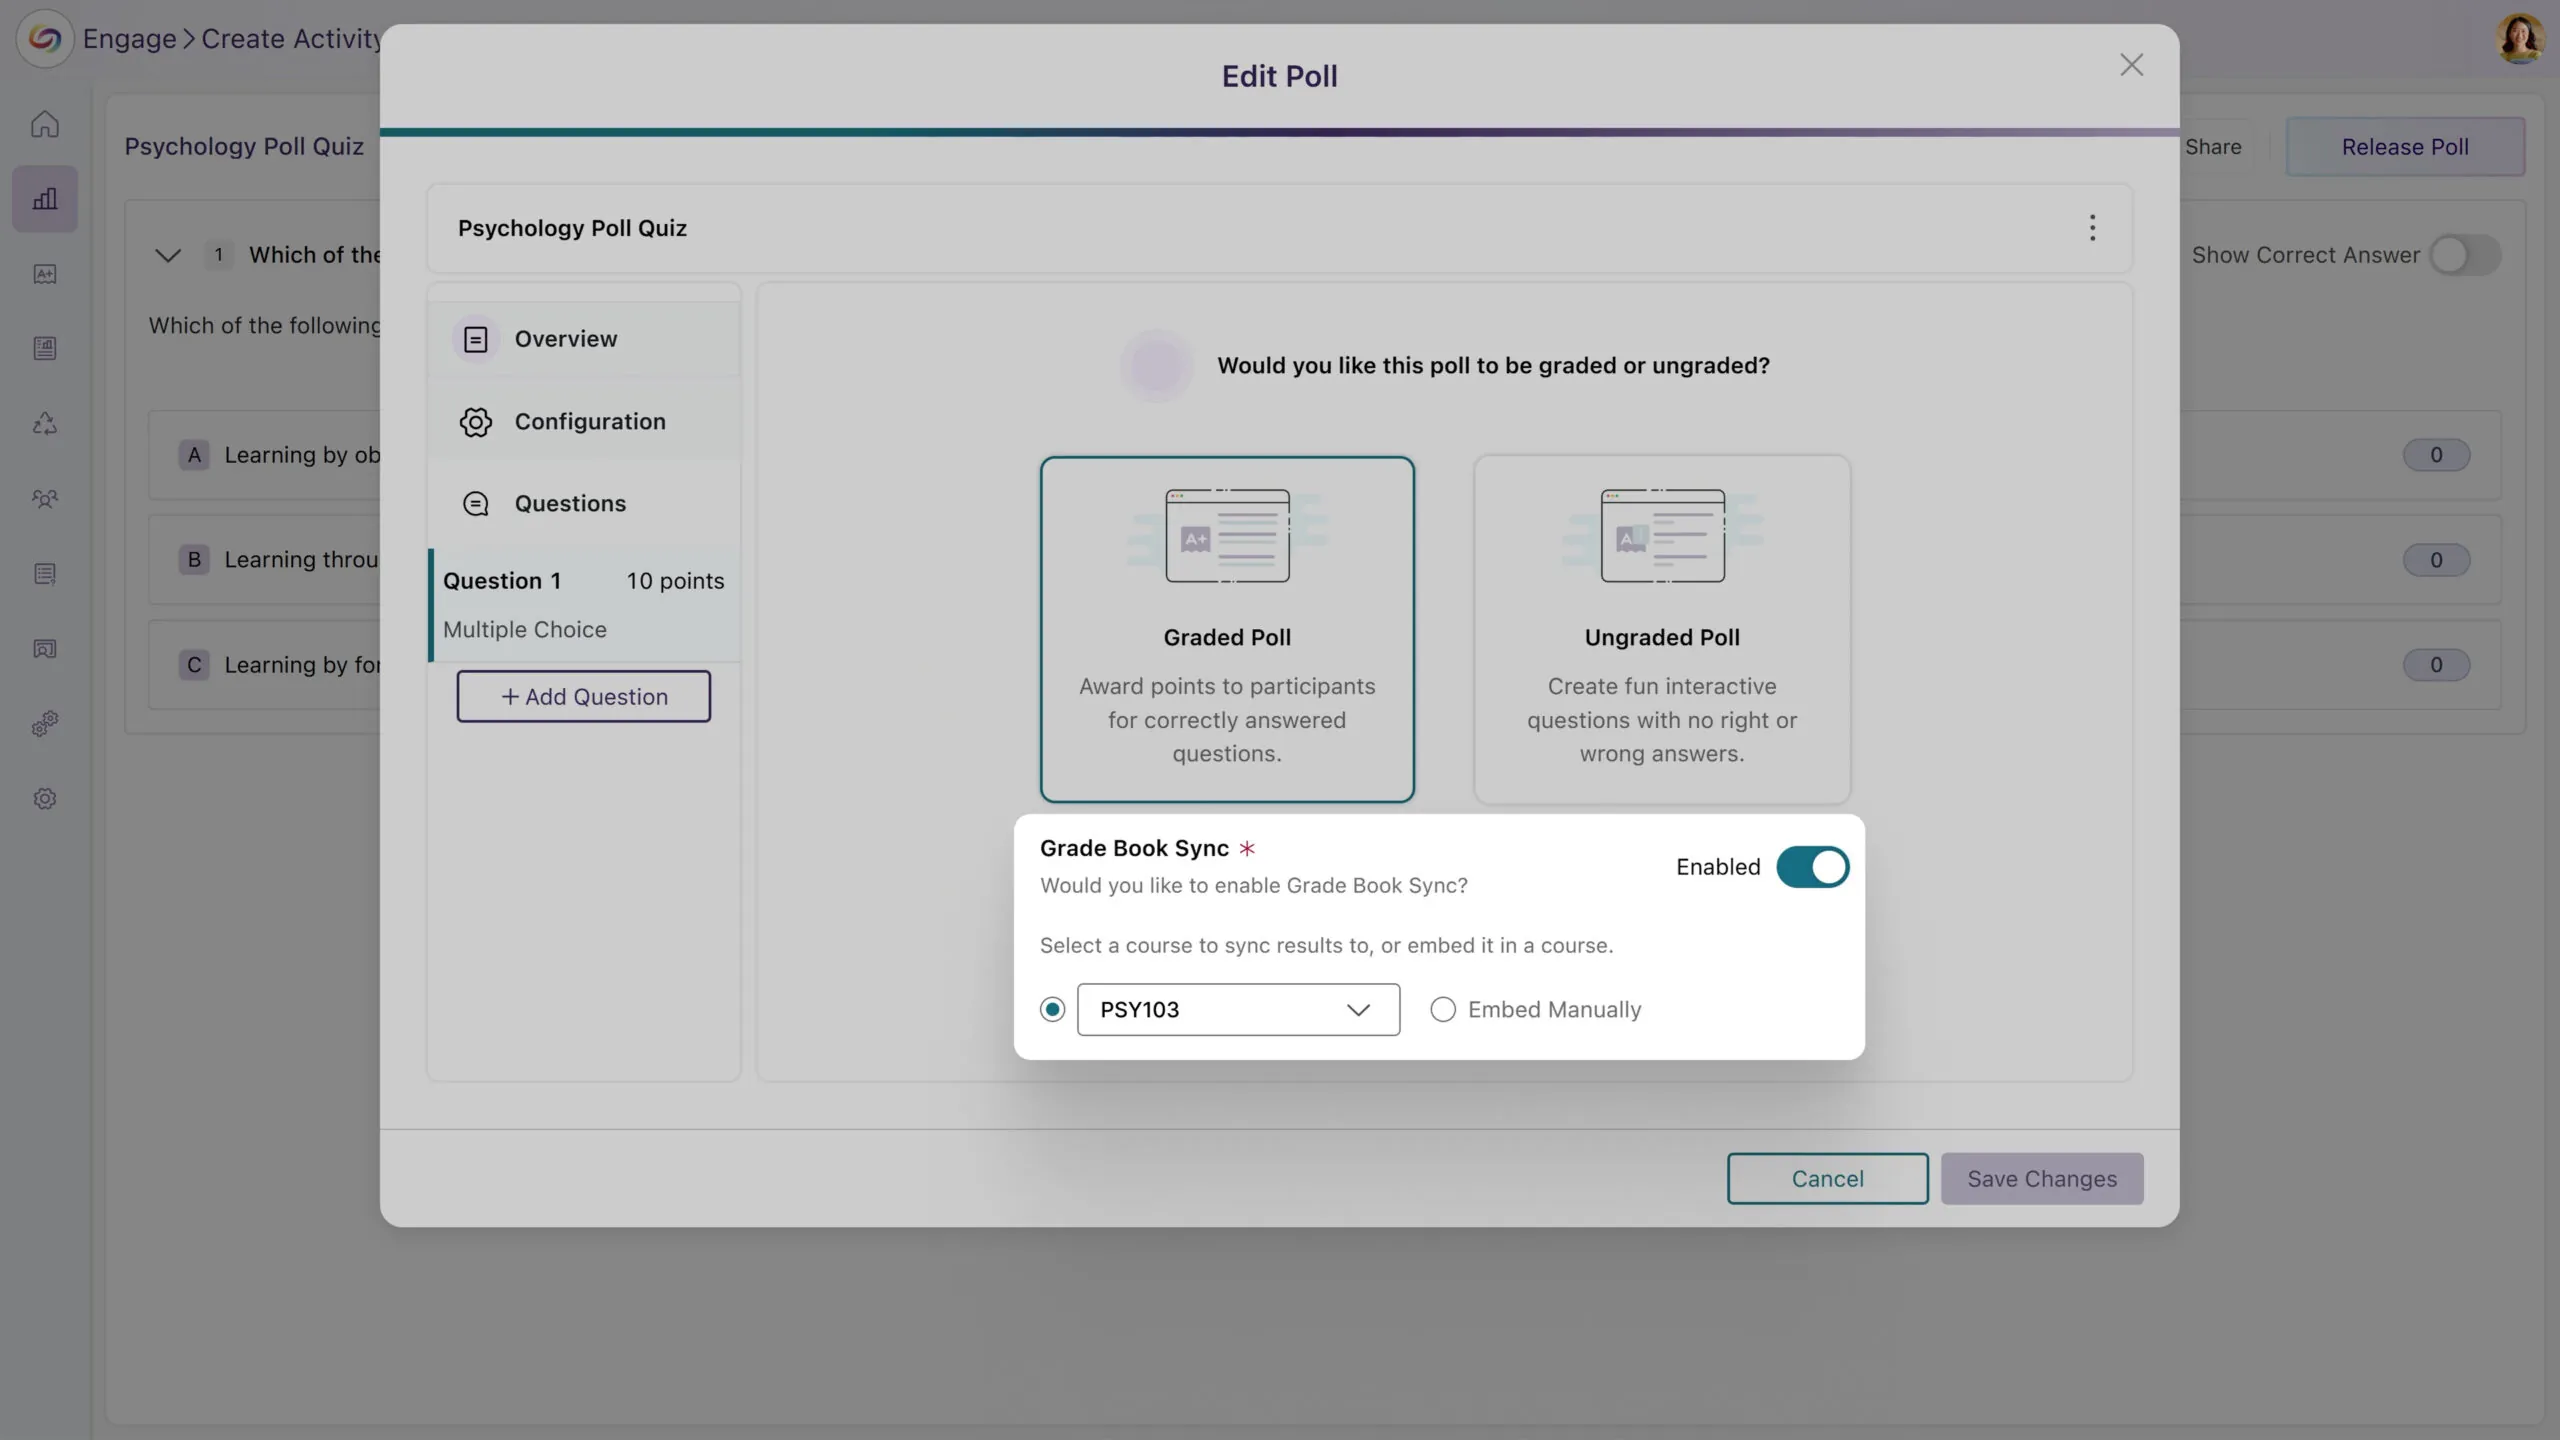Viewport: 2560px width, 1440px height.
Task: Select the PSY103 course radio button
Action: pyautogui.click(x=1052, y=1010)
